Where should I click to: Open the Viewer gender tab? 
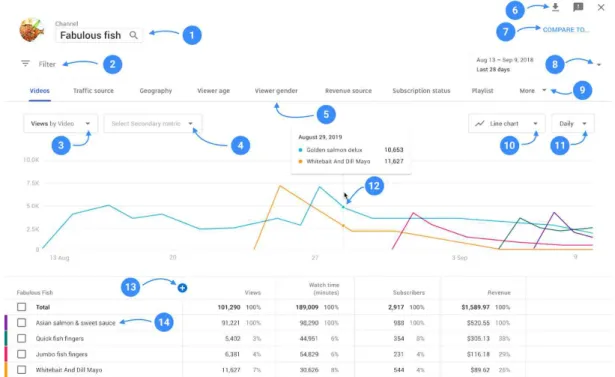[276, 91]
